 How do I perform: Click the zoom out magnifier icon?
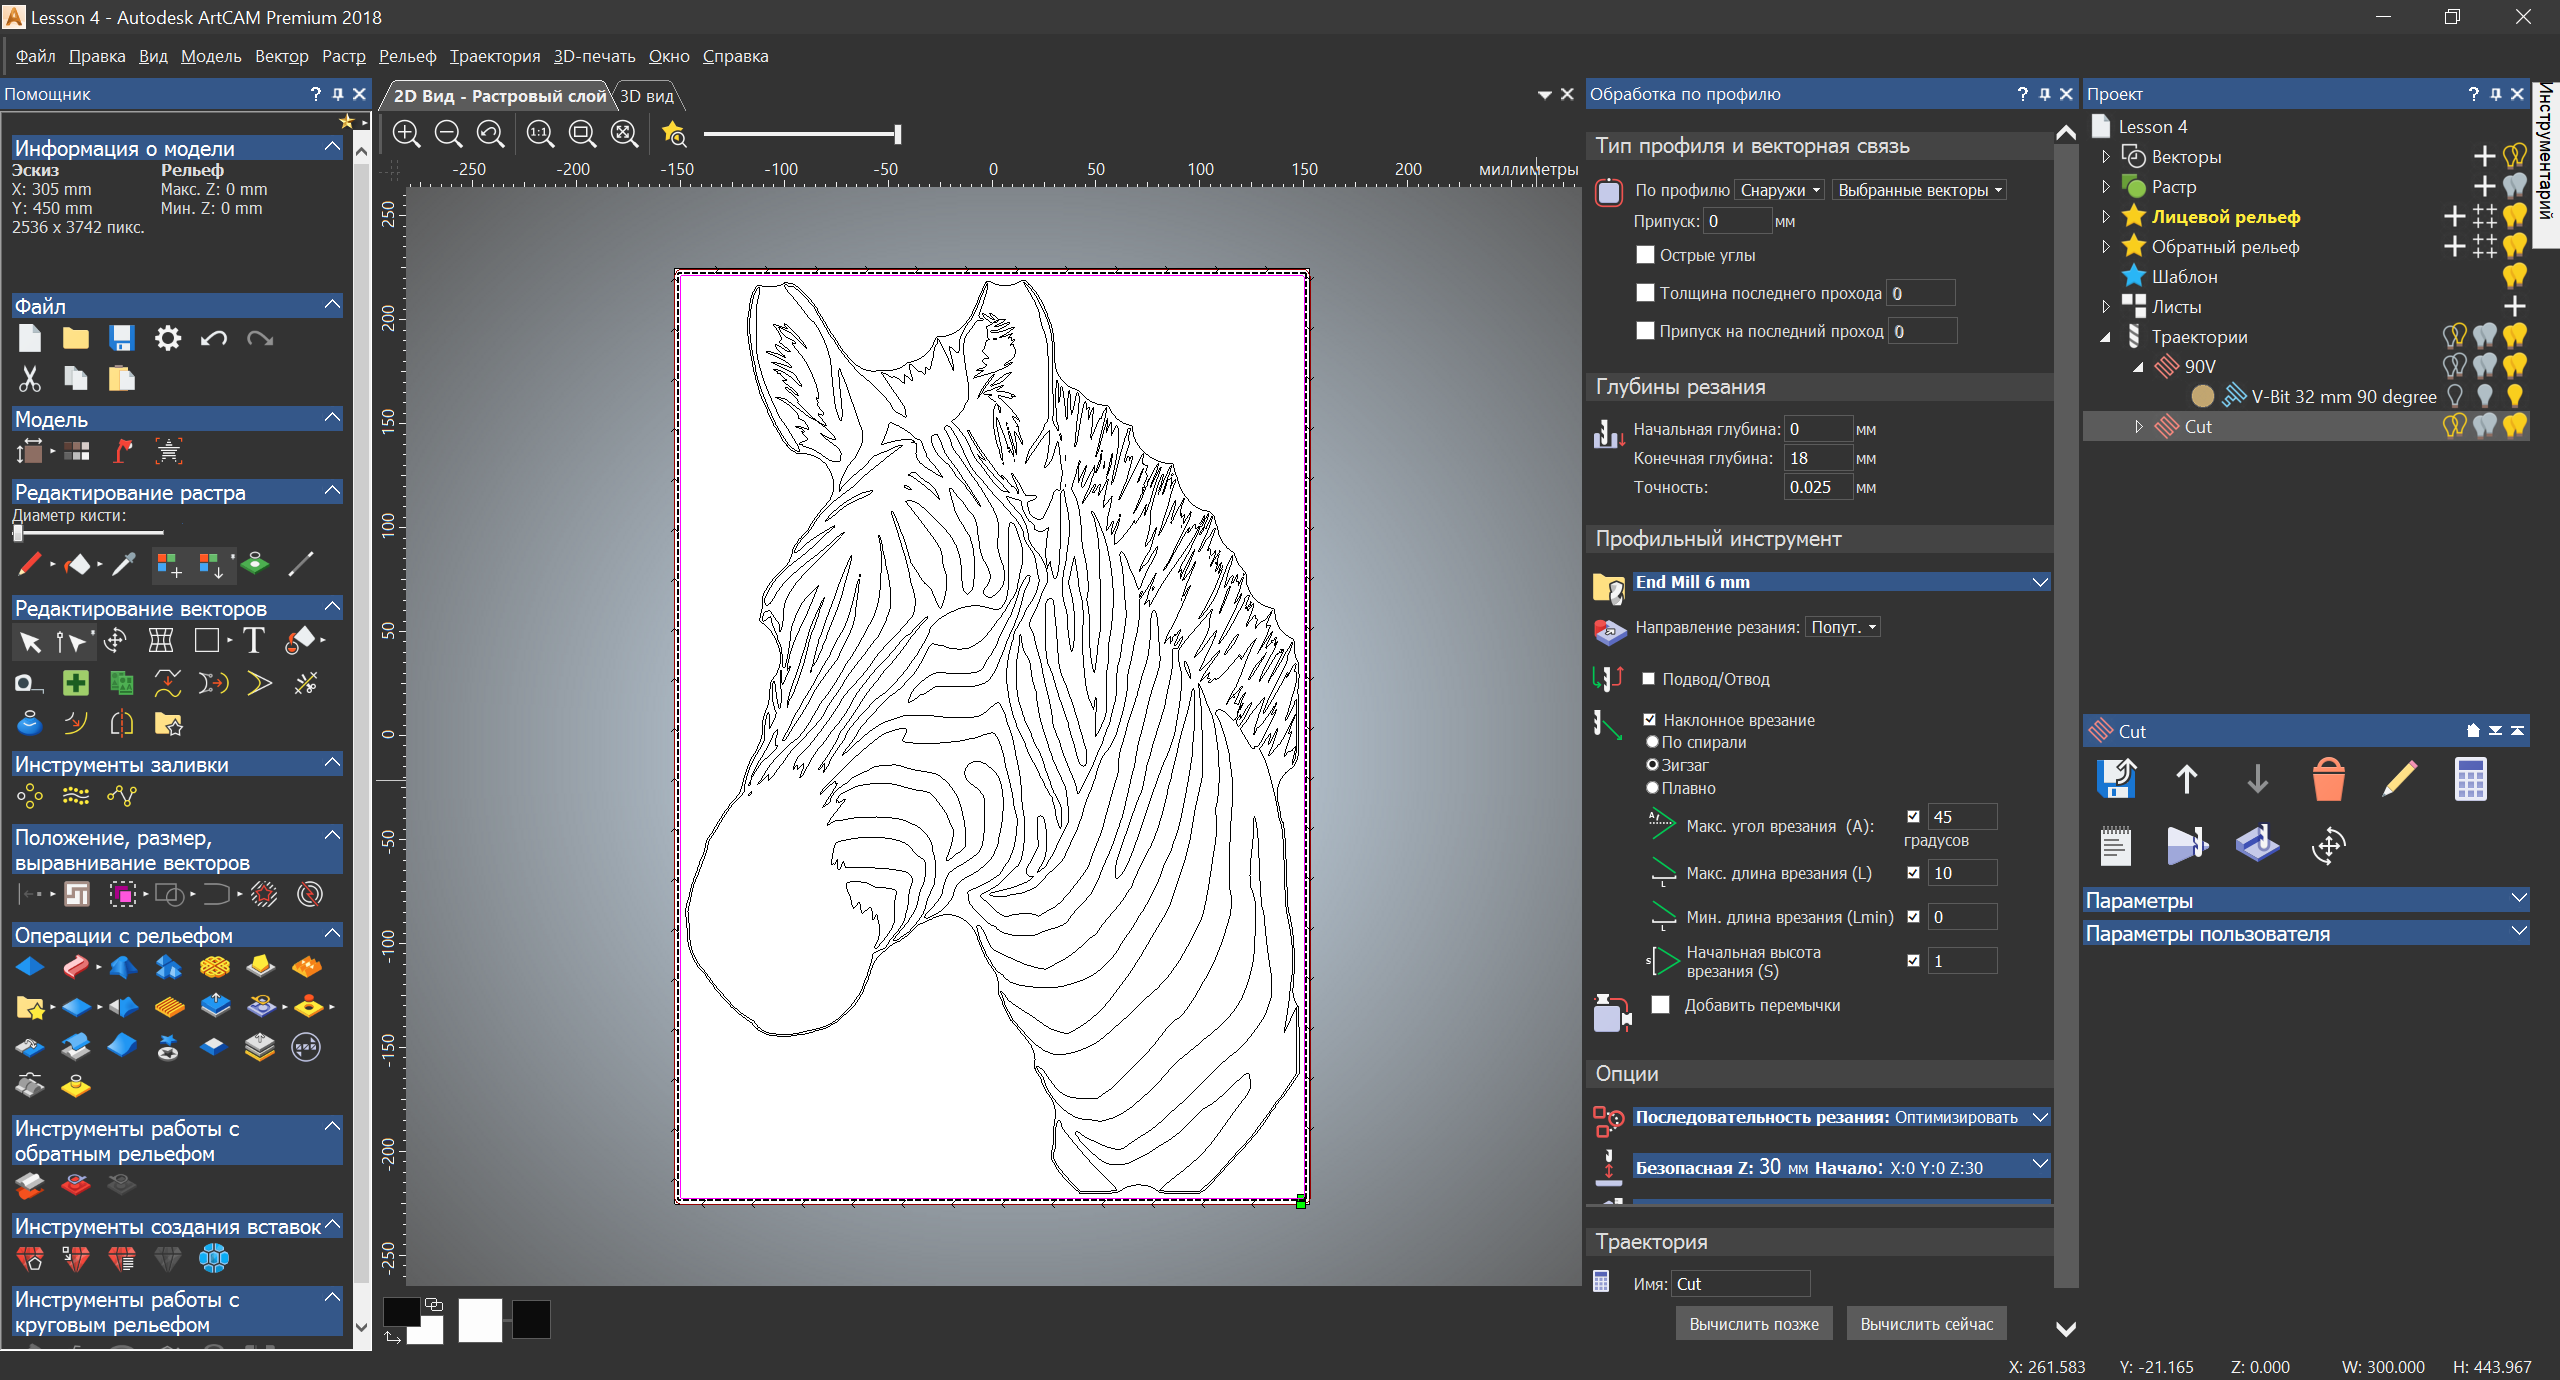click(449, 134)
